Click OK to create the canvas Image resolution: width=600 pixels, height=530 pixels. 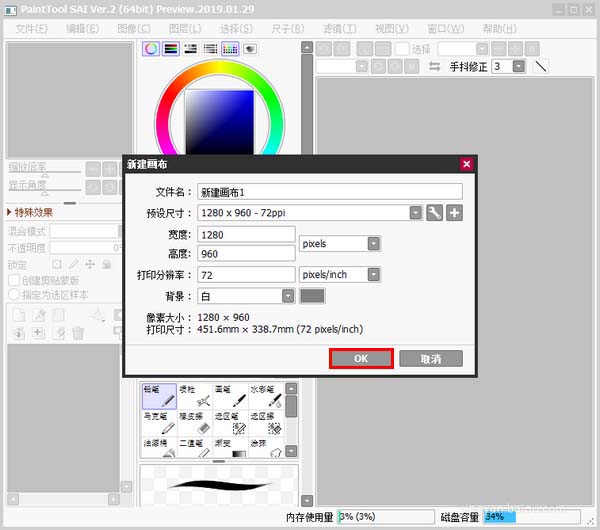click(x=361, y=359)
